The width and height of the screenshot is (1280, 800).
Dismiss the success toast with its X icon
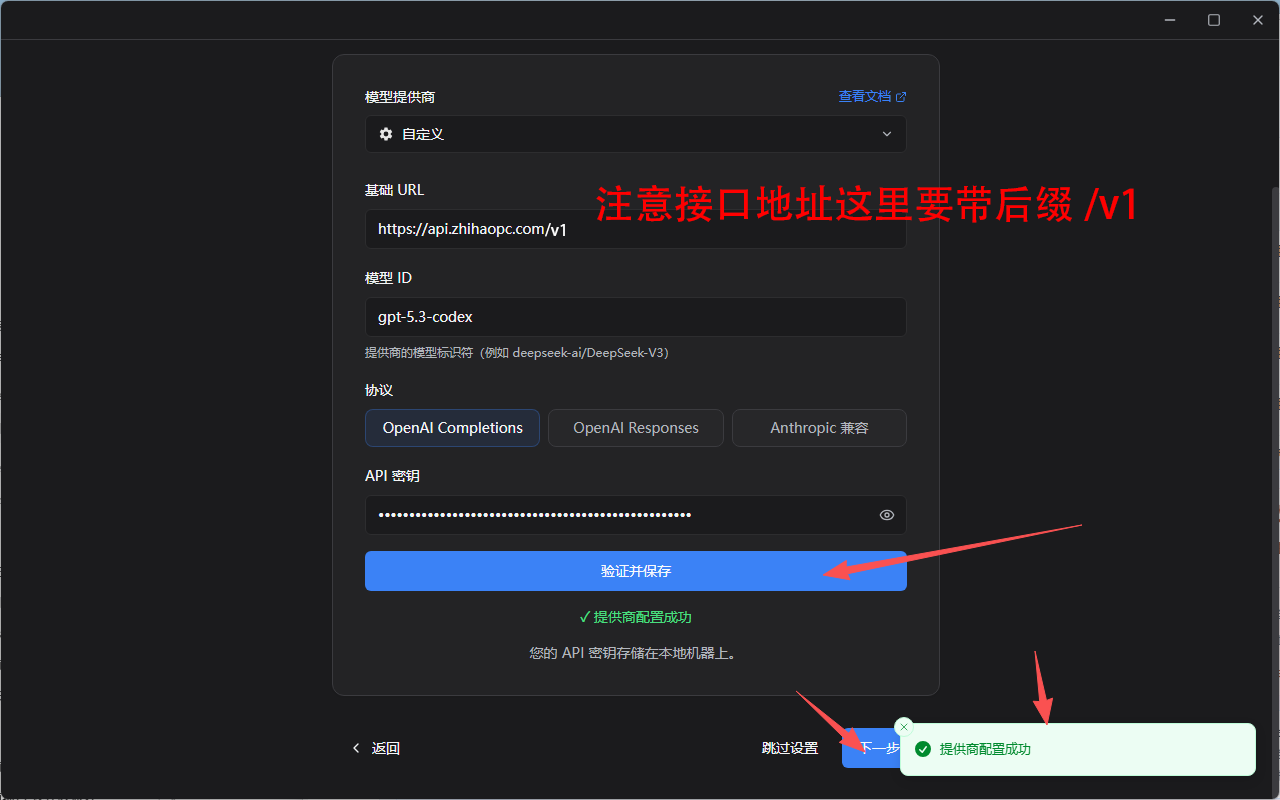click(904, 727)
